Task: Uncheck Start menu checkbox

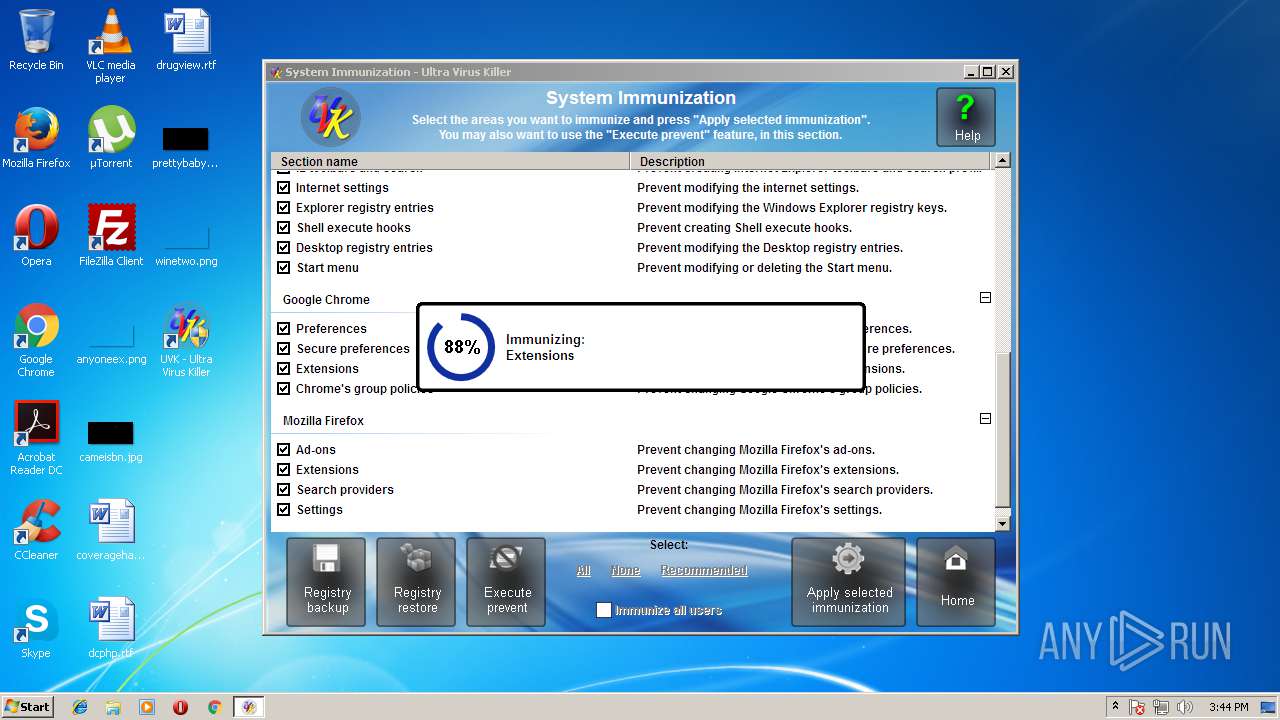Action: pyautogui.click(x=283, y=268)
